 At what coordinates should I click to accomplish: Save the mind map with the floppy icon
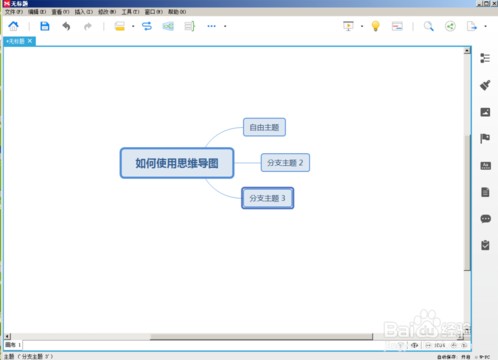(x=45, y=26)
